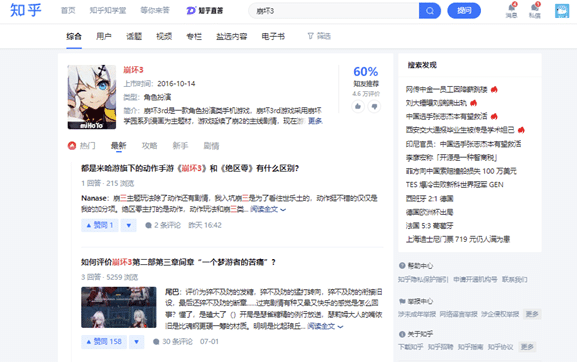577x362 pixels.
Task: Open the 知乎招聘 link
Action: 440,347
